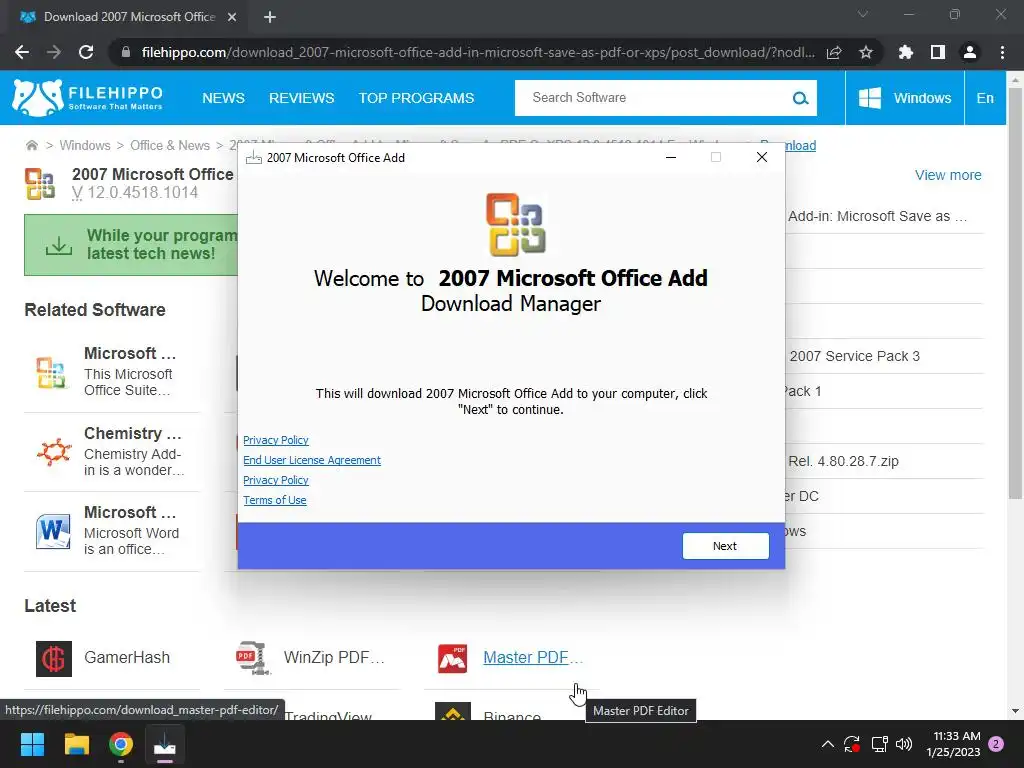The height and width of the screenshot is (768, 1024).
Task: Click the address bar URL
Action: [x=477, y=52]
